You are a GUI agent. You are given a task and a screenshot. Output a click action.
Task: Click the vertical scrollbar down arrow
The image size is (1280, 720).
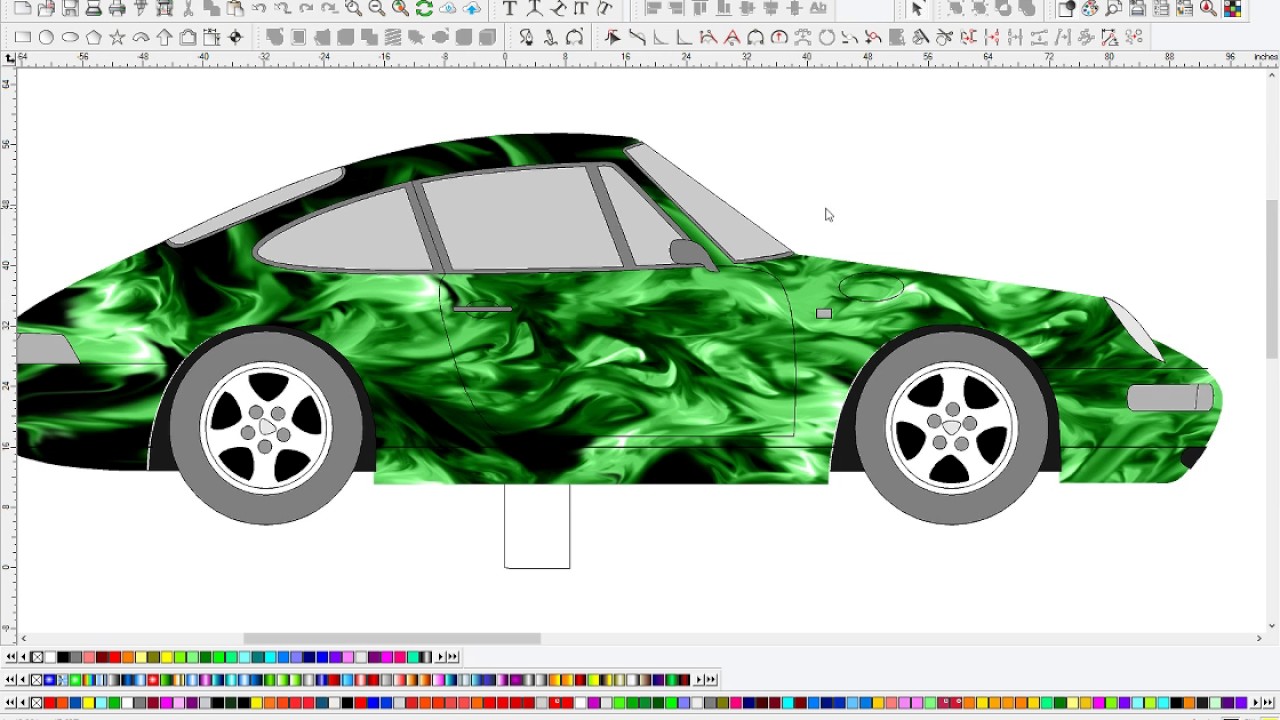1273,626
